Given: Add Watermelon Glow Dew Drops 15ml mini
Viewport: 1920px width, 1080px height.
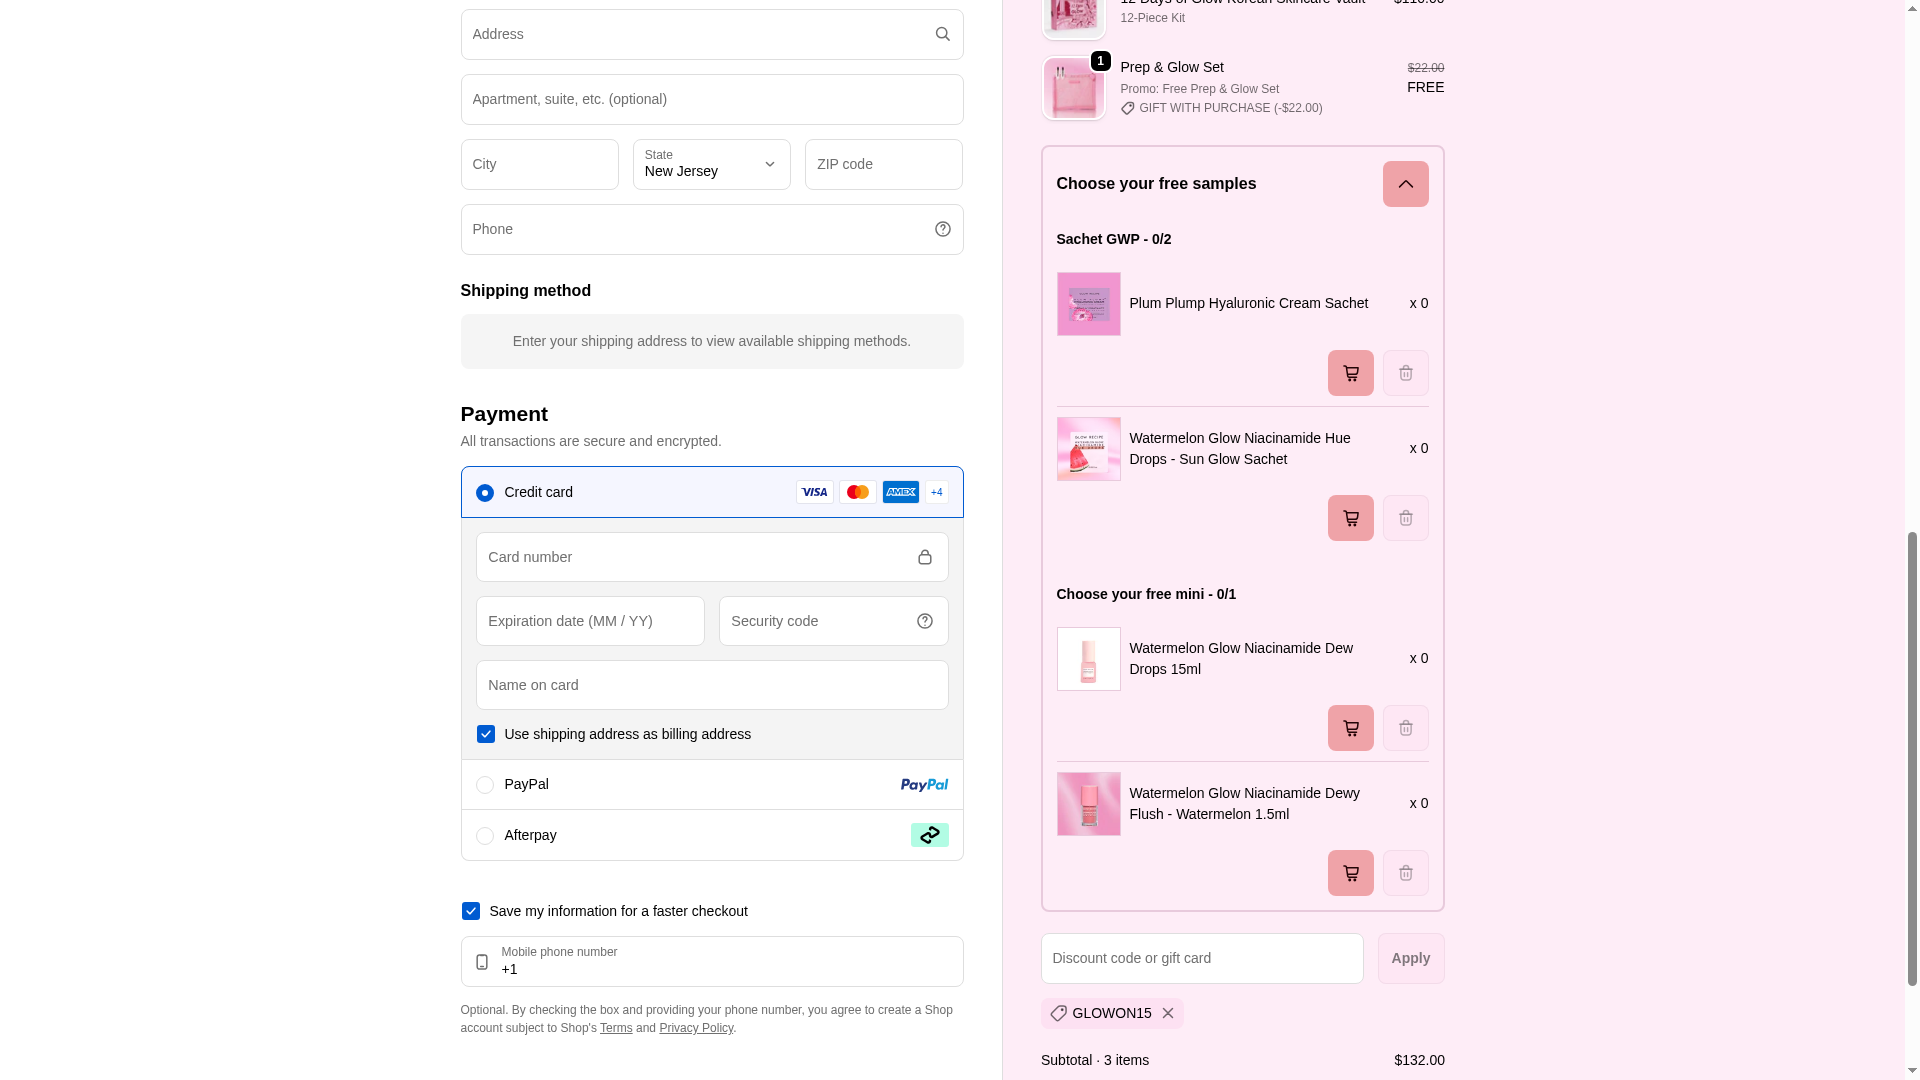Looking at the screenshot, I should click(1350, 728).
